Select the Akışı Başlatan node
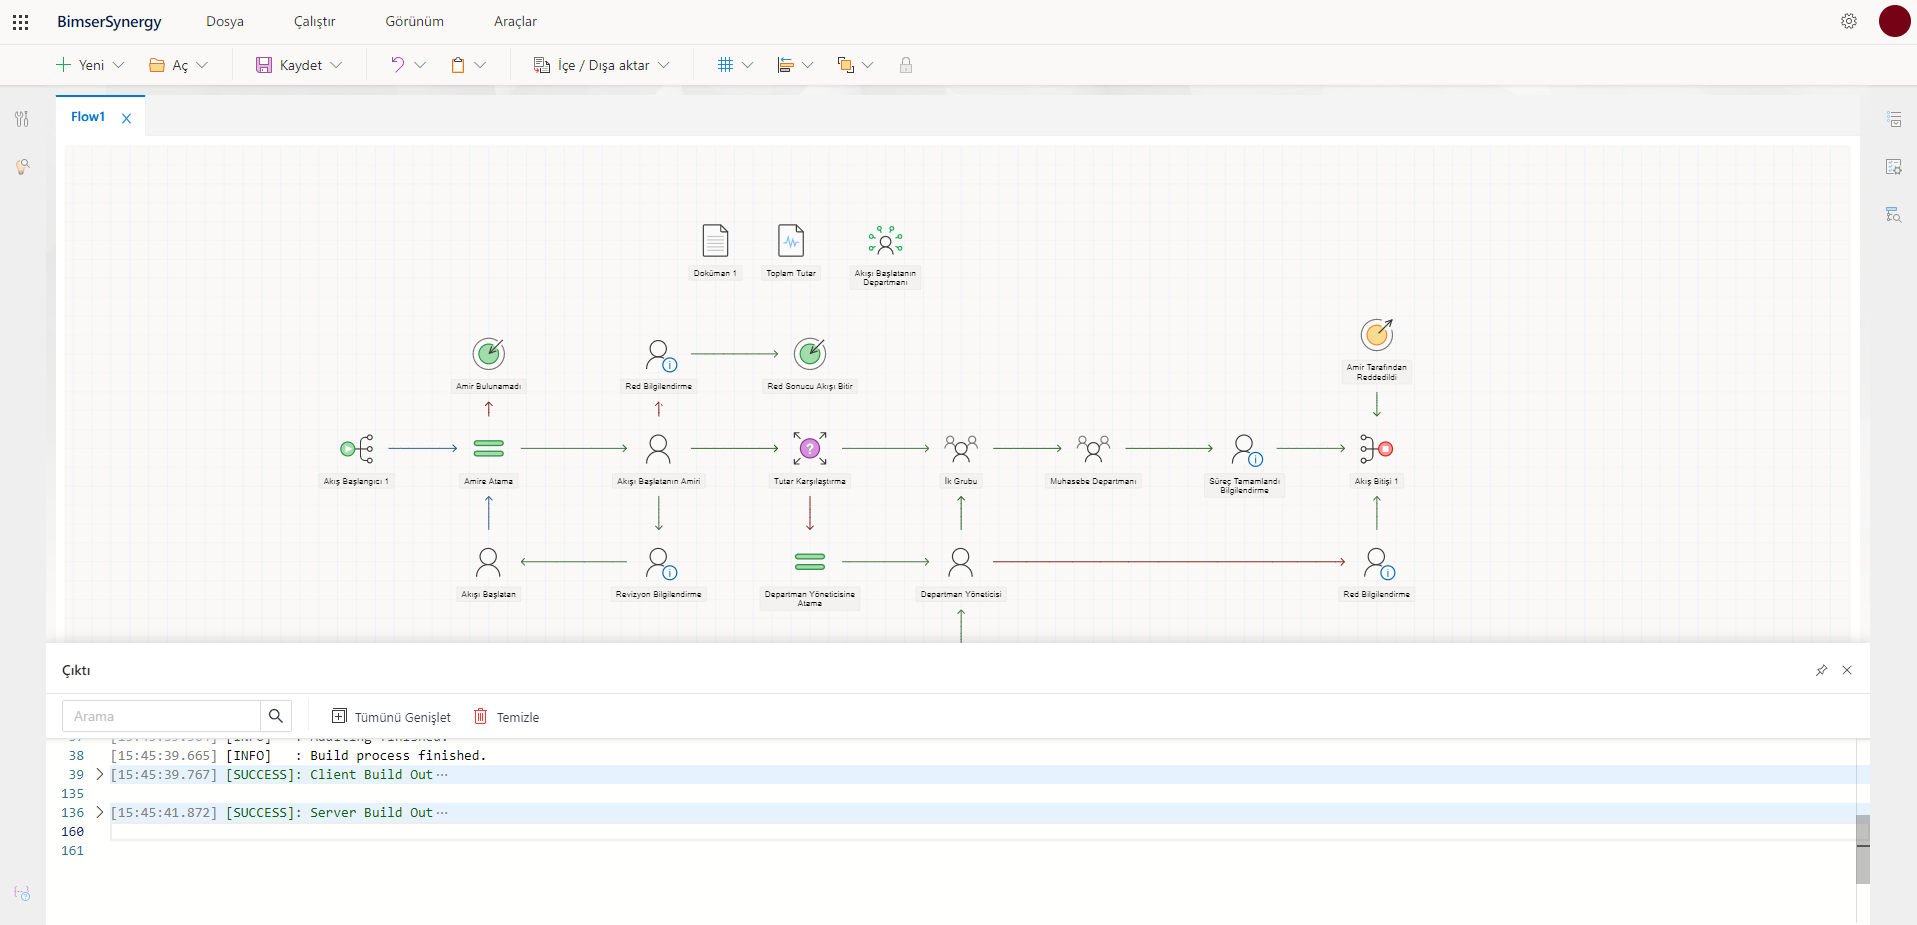 pos(488,562)
